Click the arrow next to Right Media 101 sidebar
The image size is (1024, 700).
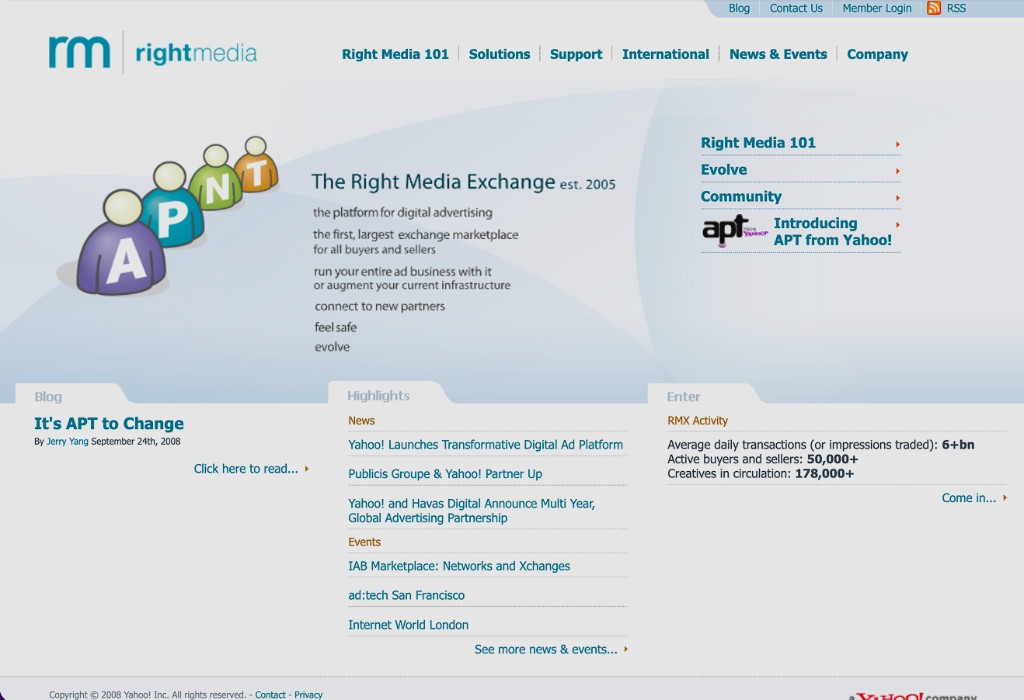pos(898,144)
